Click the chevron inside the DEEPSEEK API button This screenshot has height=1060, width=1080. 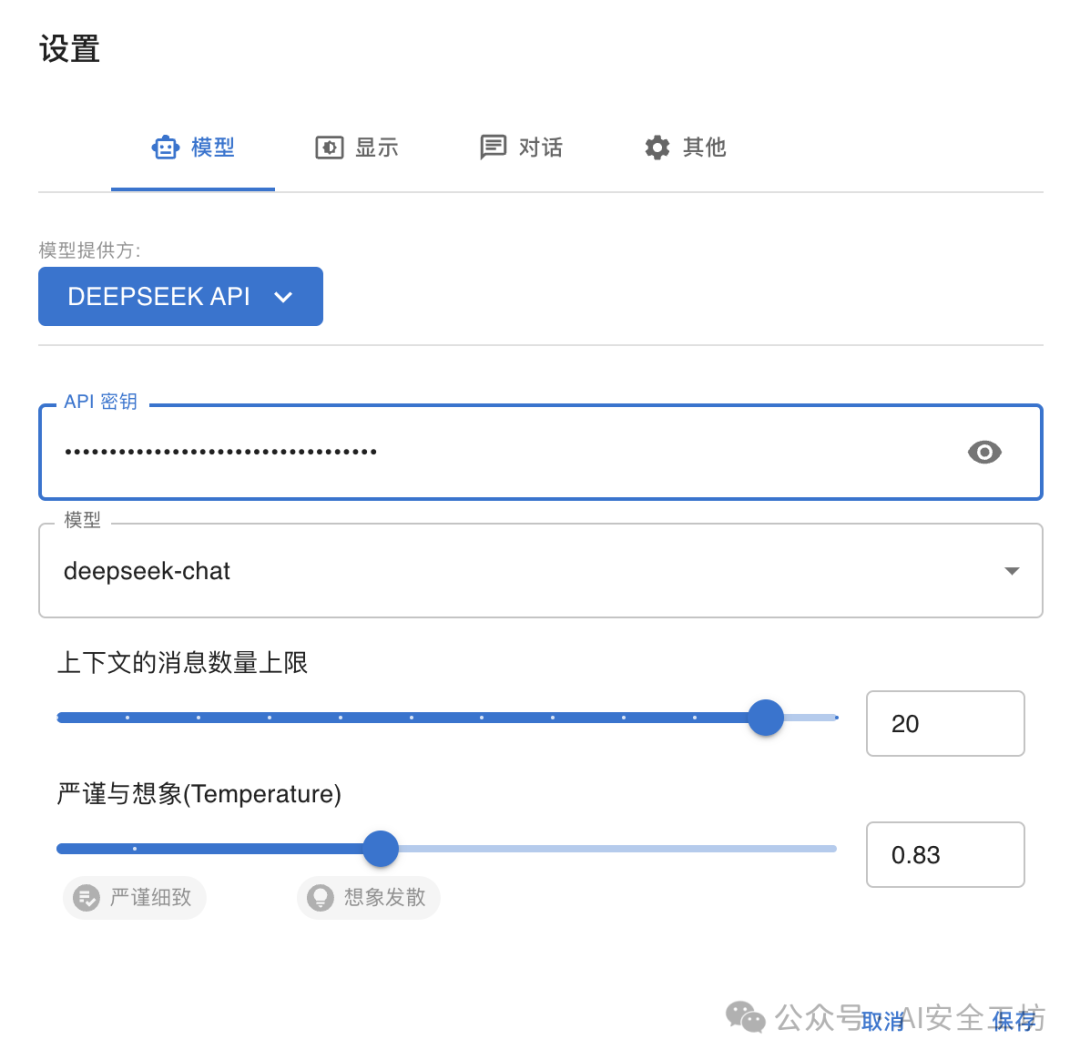click(x=284, y=296)
